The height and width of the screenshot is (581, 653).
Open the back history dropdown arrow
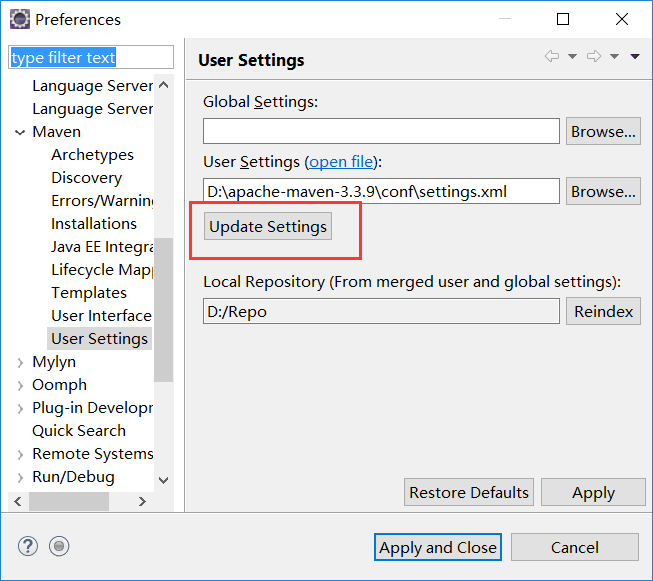point(572,57)
